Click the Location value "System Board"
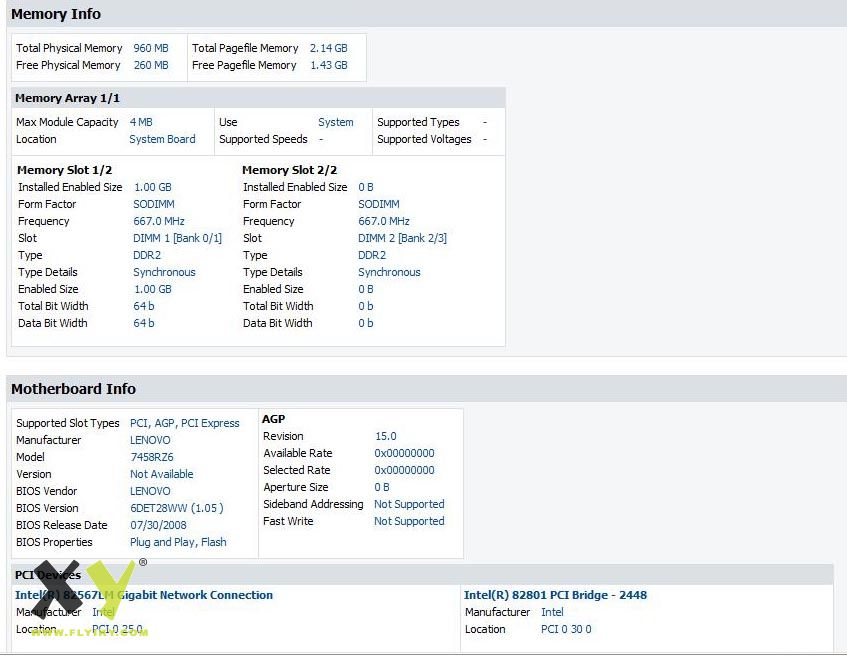This screenshot has height=656, width=847. coord(162,139)
